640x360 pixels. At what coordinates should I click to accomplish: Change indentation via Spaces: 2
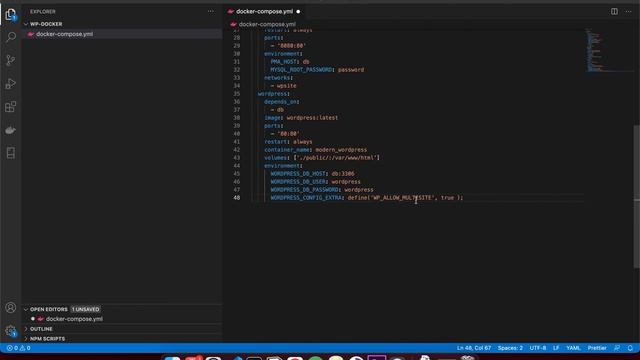510,348
